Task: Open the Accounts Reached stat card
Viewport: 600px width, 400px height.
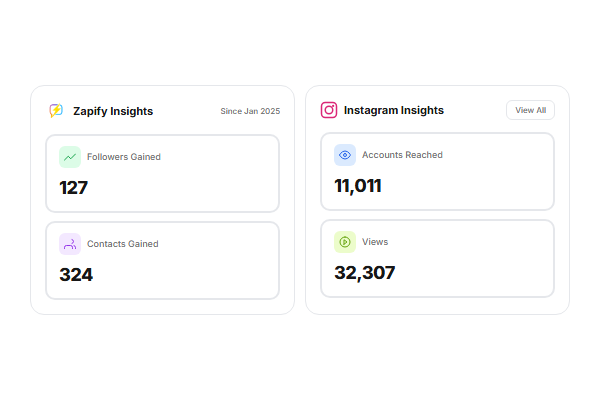Action: 437,172
